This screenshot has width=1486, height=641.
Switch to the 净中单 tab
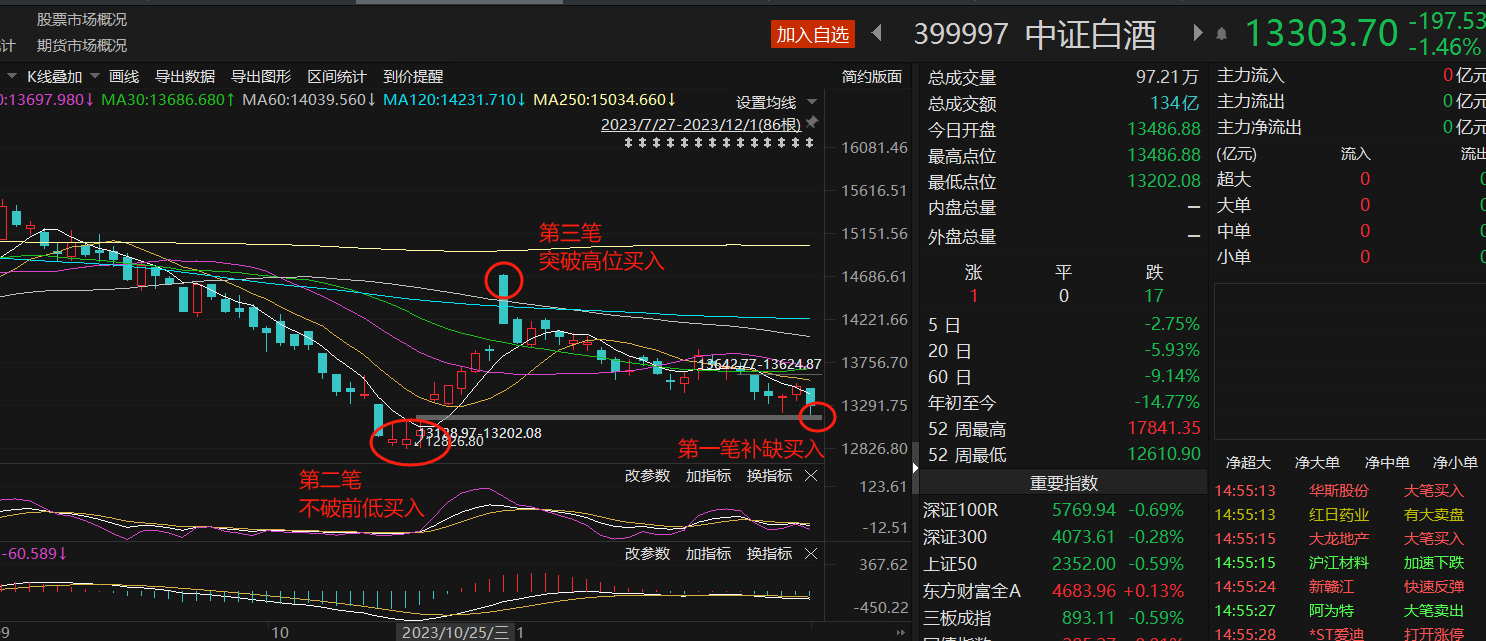(x=1387, y=463)
